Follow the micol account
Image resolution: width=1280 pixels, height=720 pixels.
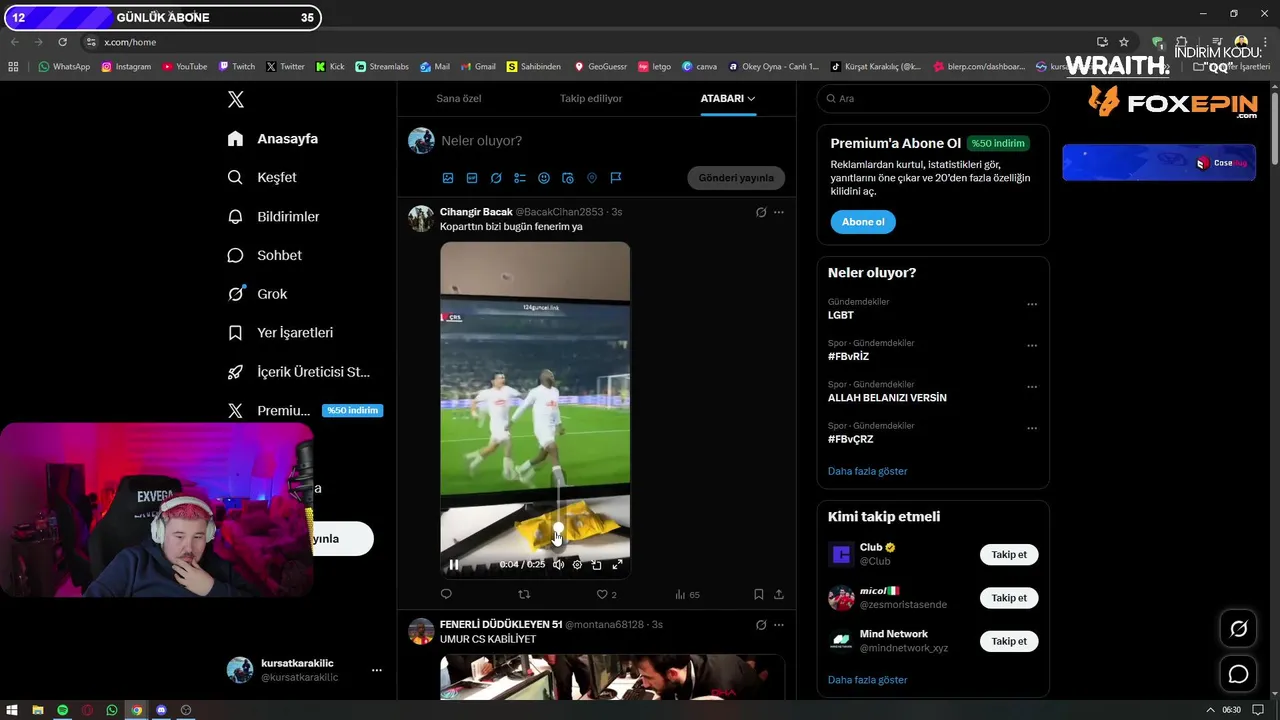click(1009, 598)
